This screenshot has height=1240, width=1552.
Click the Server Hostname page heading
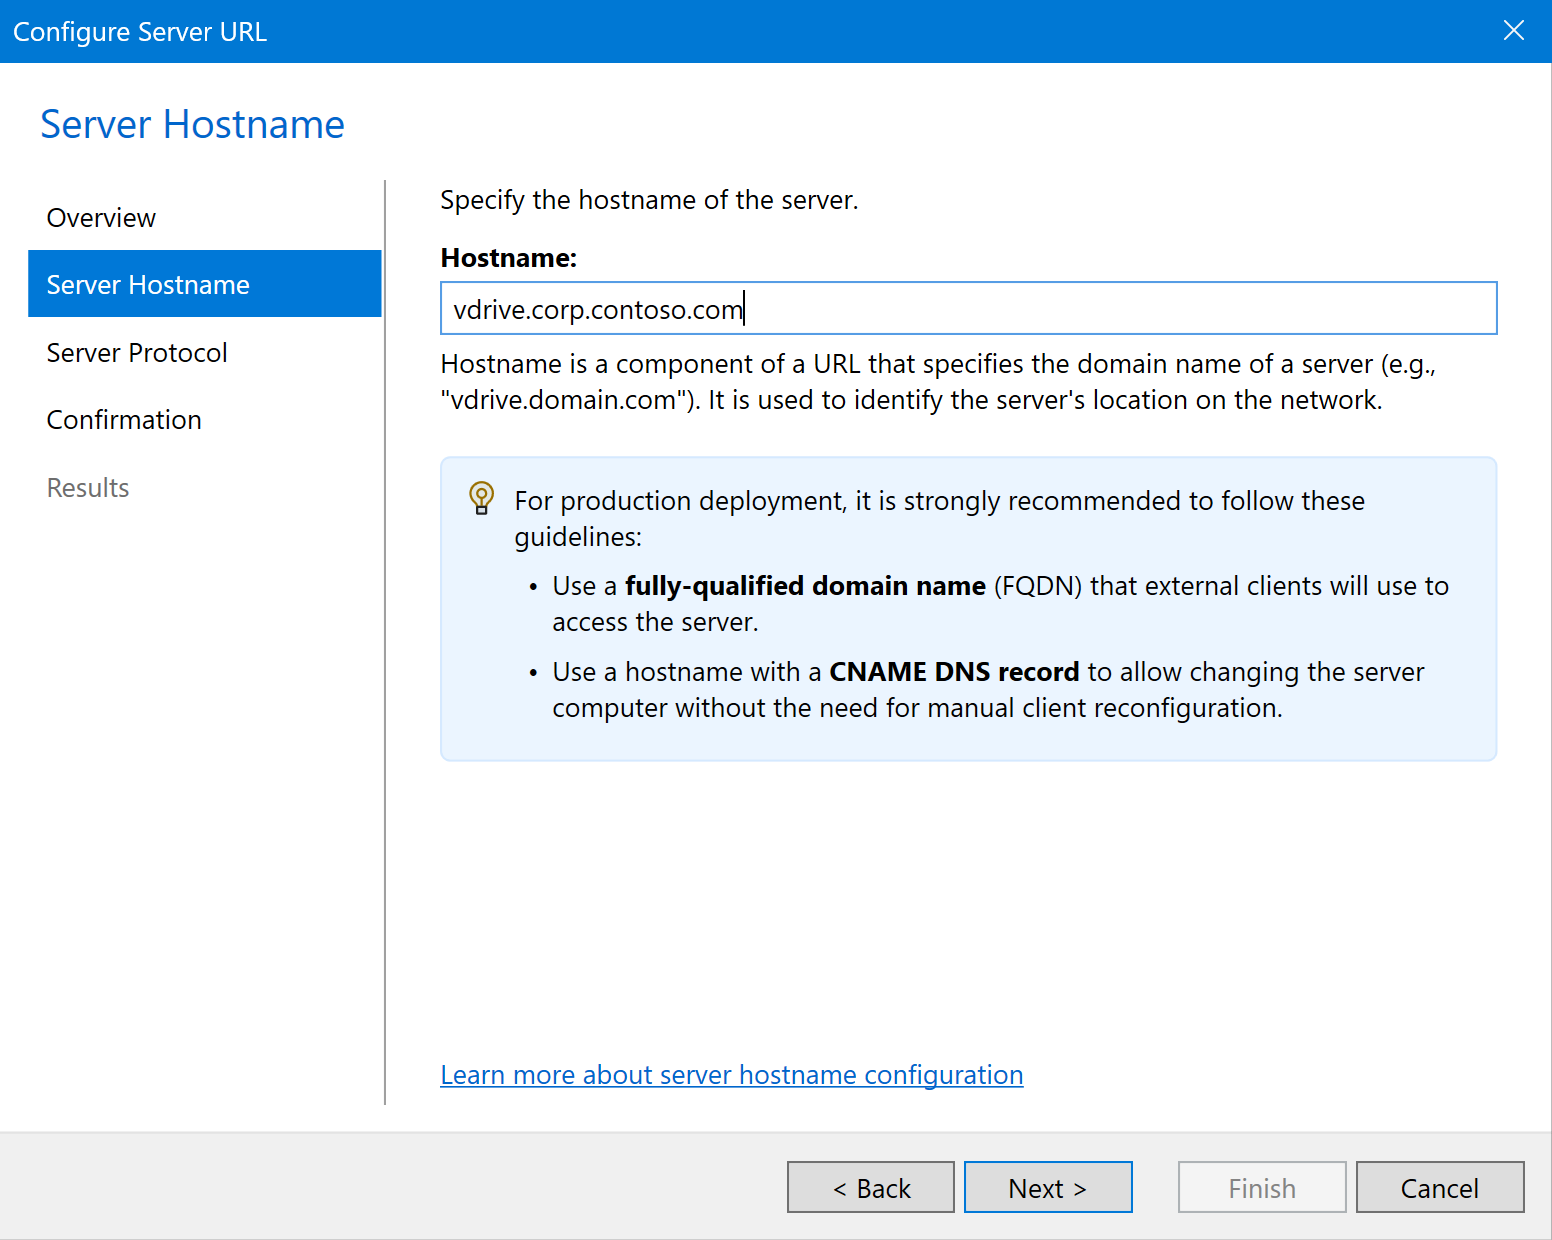(x=192, y=125)
